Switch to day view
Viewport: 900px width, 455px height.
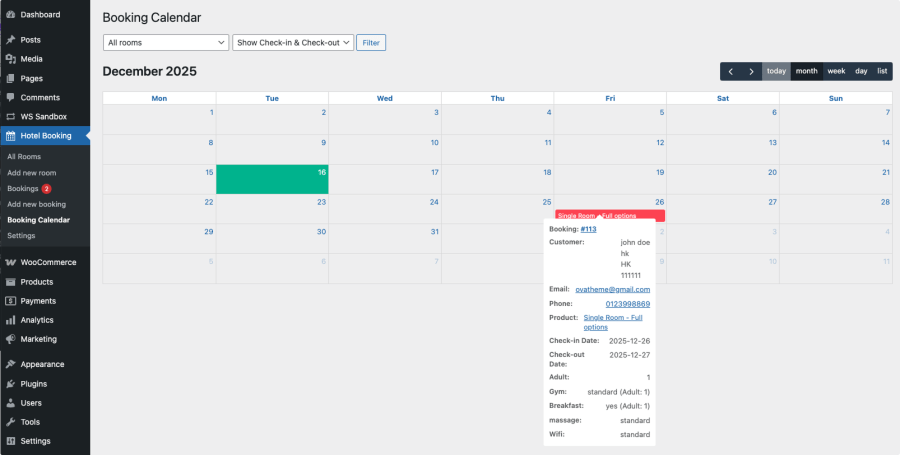point(861,71)
